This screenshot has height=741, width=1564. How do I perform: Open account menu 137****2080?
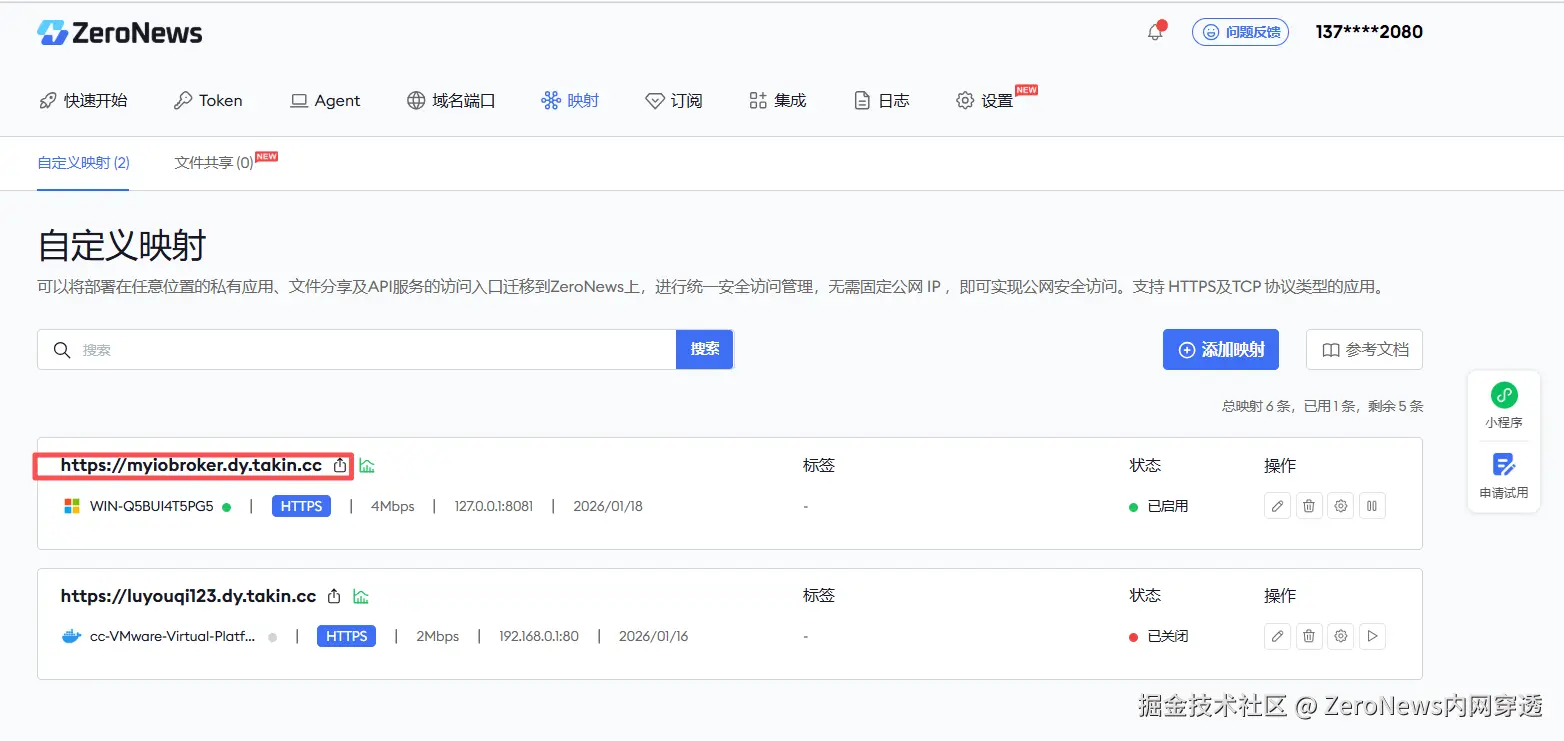(1369, 32)
